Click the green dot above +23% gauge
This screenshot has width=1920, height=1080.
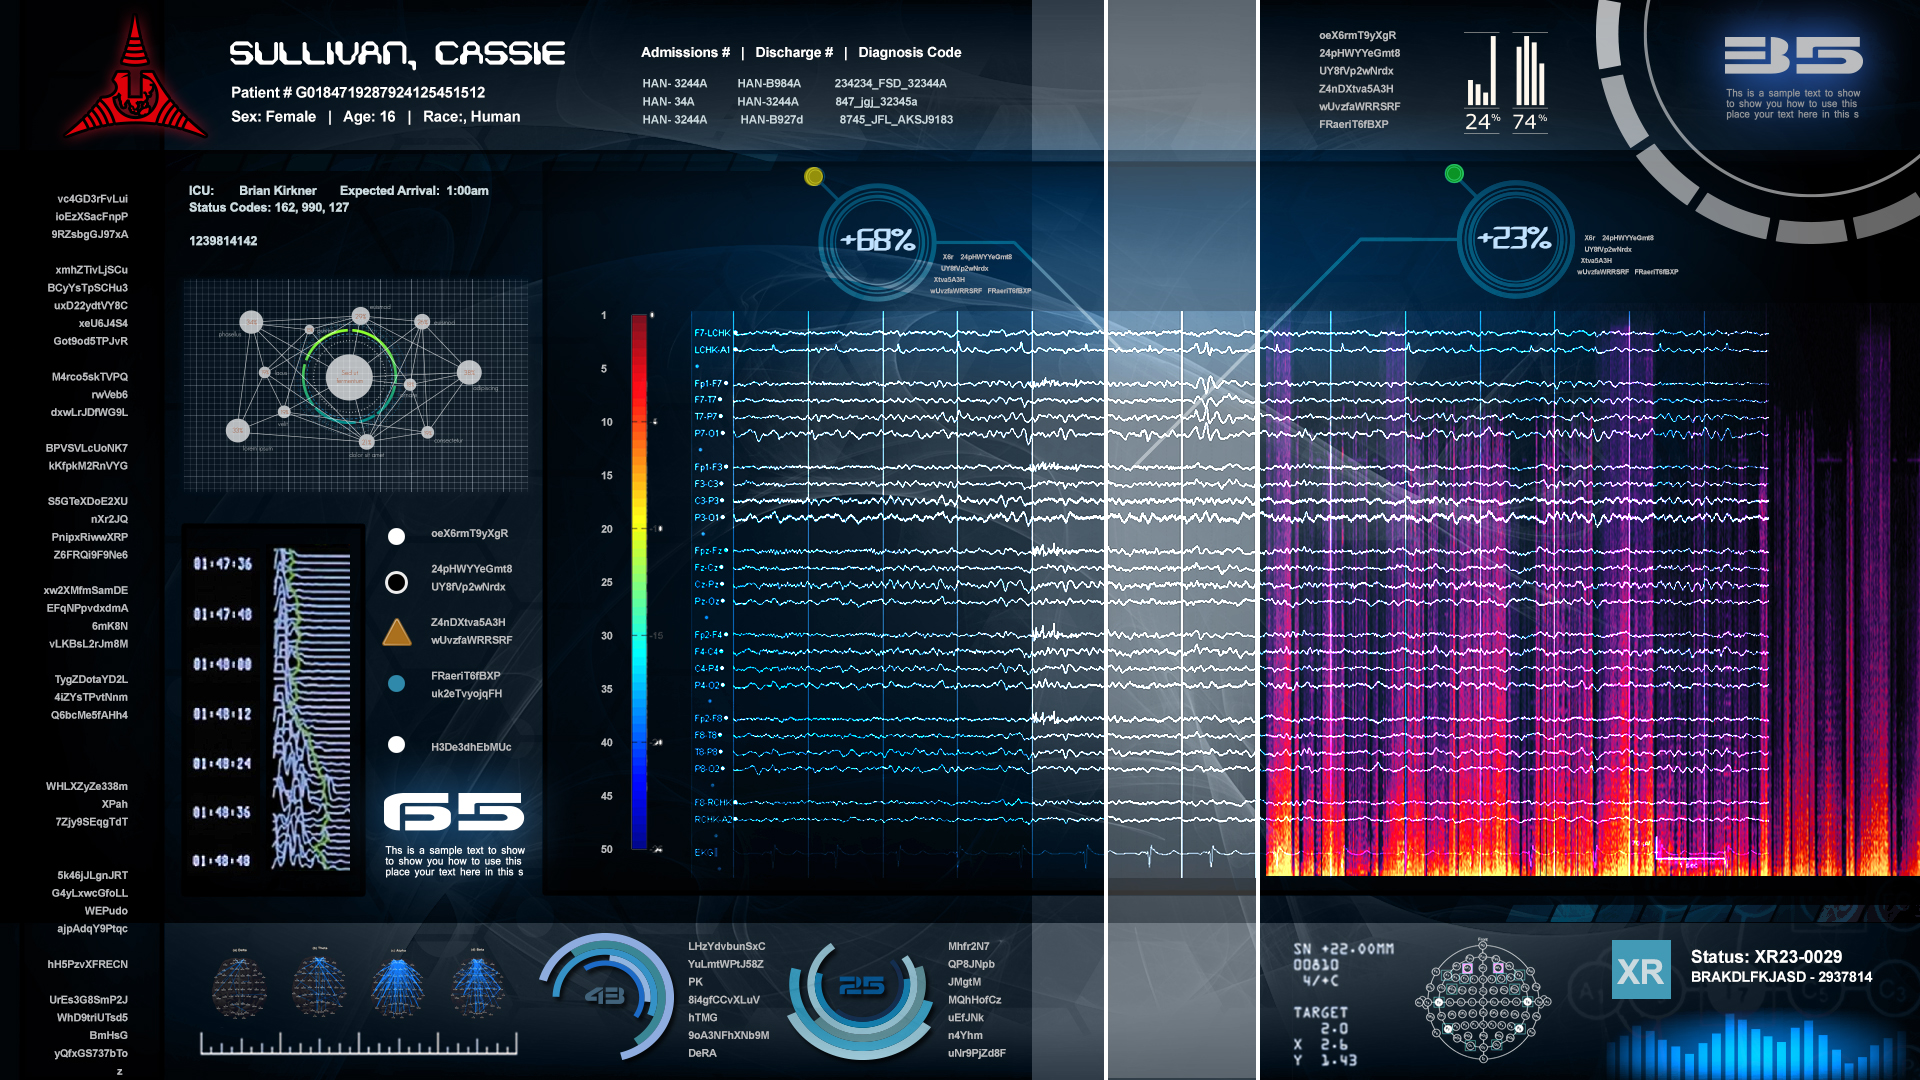1454,174
